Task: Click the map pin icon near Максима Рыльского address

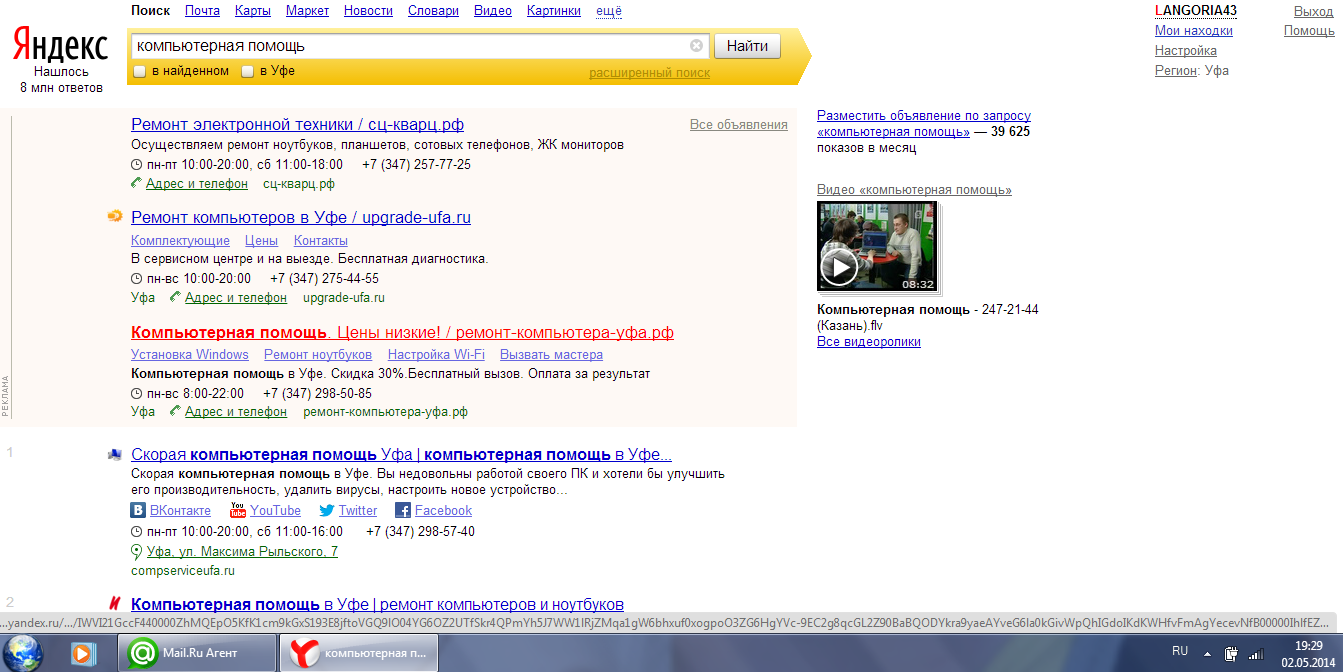Action: tap(137, 552)
